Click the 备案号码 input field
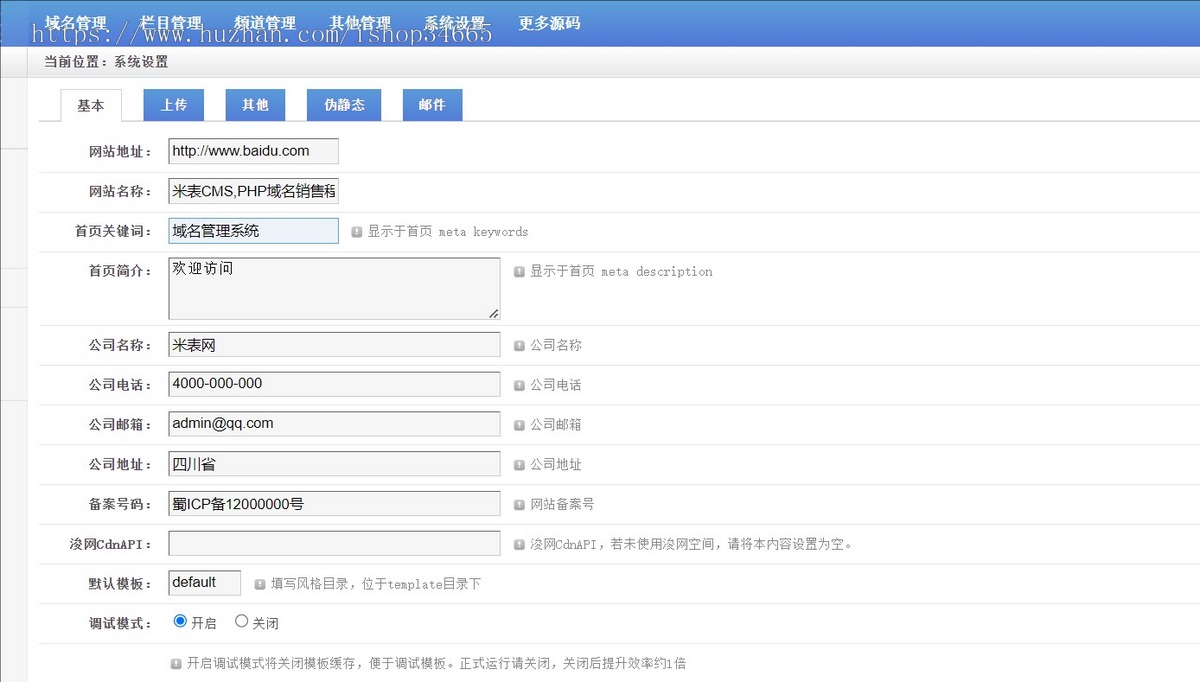1200x682 pixels. tap(334, 504)
